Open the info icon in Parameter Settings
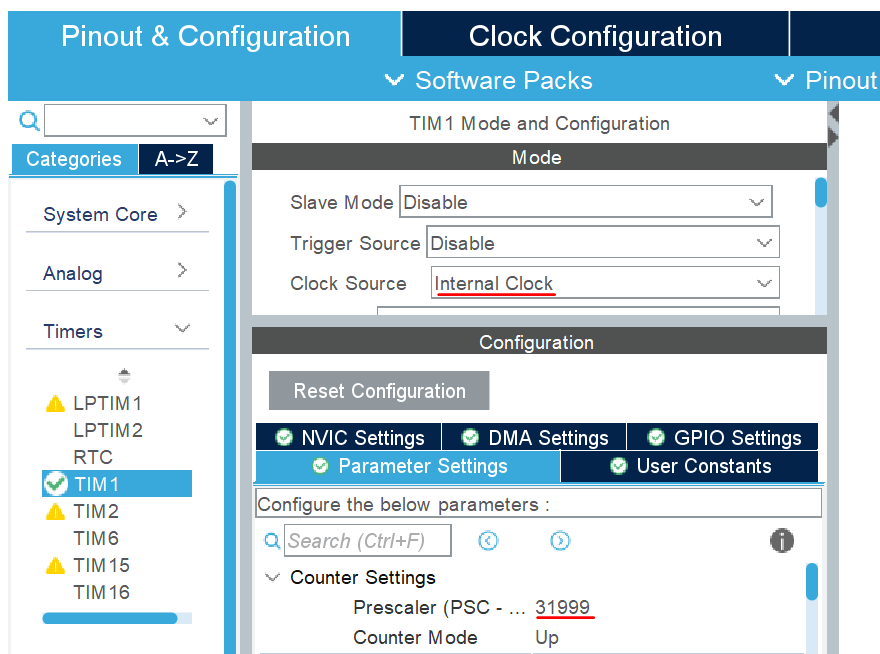 781,540
